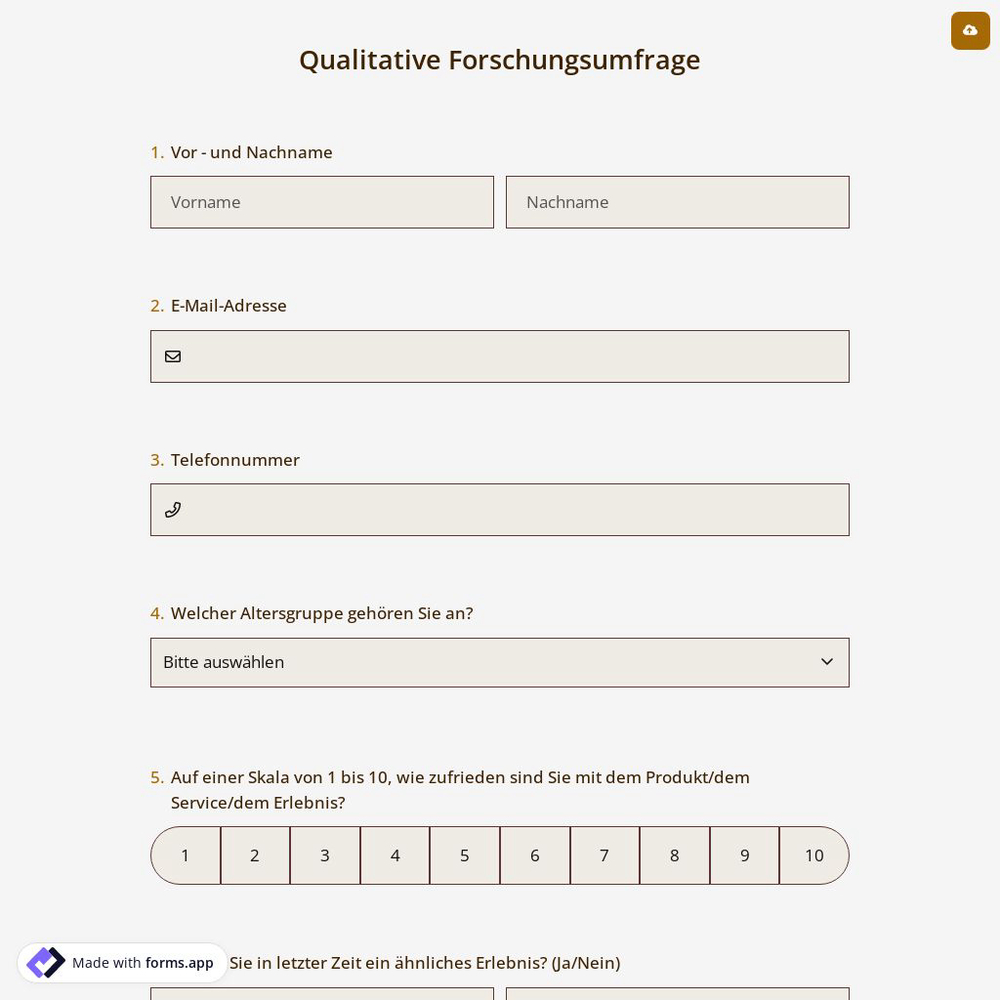This screenshot has height=1000, width=1000.
Task: Click the Vorname input field
Action: point(322,202)
